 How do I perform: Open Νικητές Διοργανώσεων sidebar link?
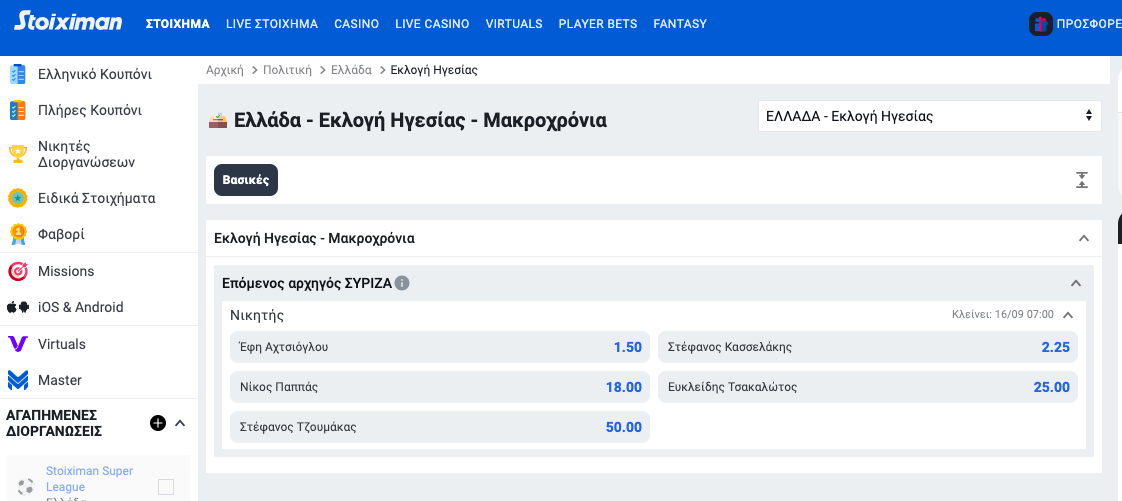(x=87, y=154)
